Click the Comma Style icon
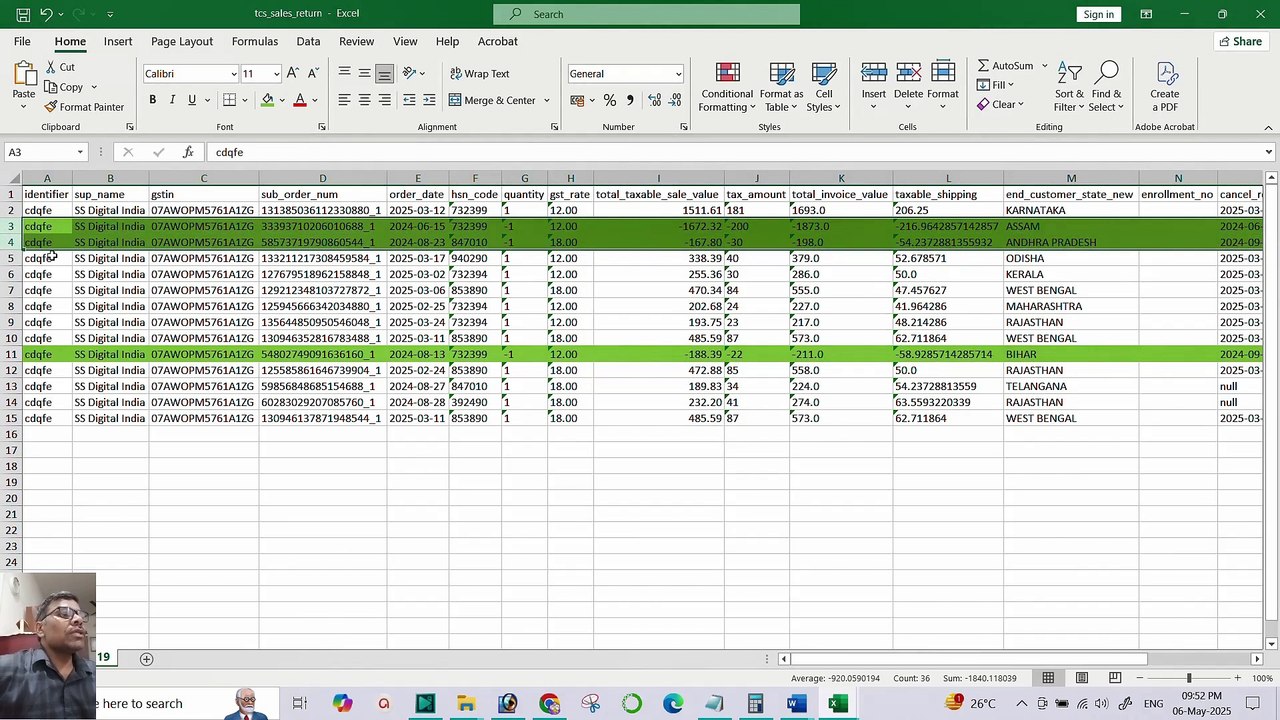The height and width of the screenshot is (720, 1280). pyautogui.click(x=630, y=100)
